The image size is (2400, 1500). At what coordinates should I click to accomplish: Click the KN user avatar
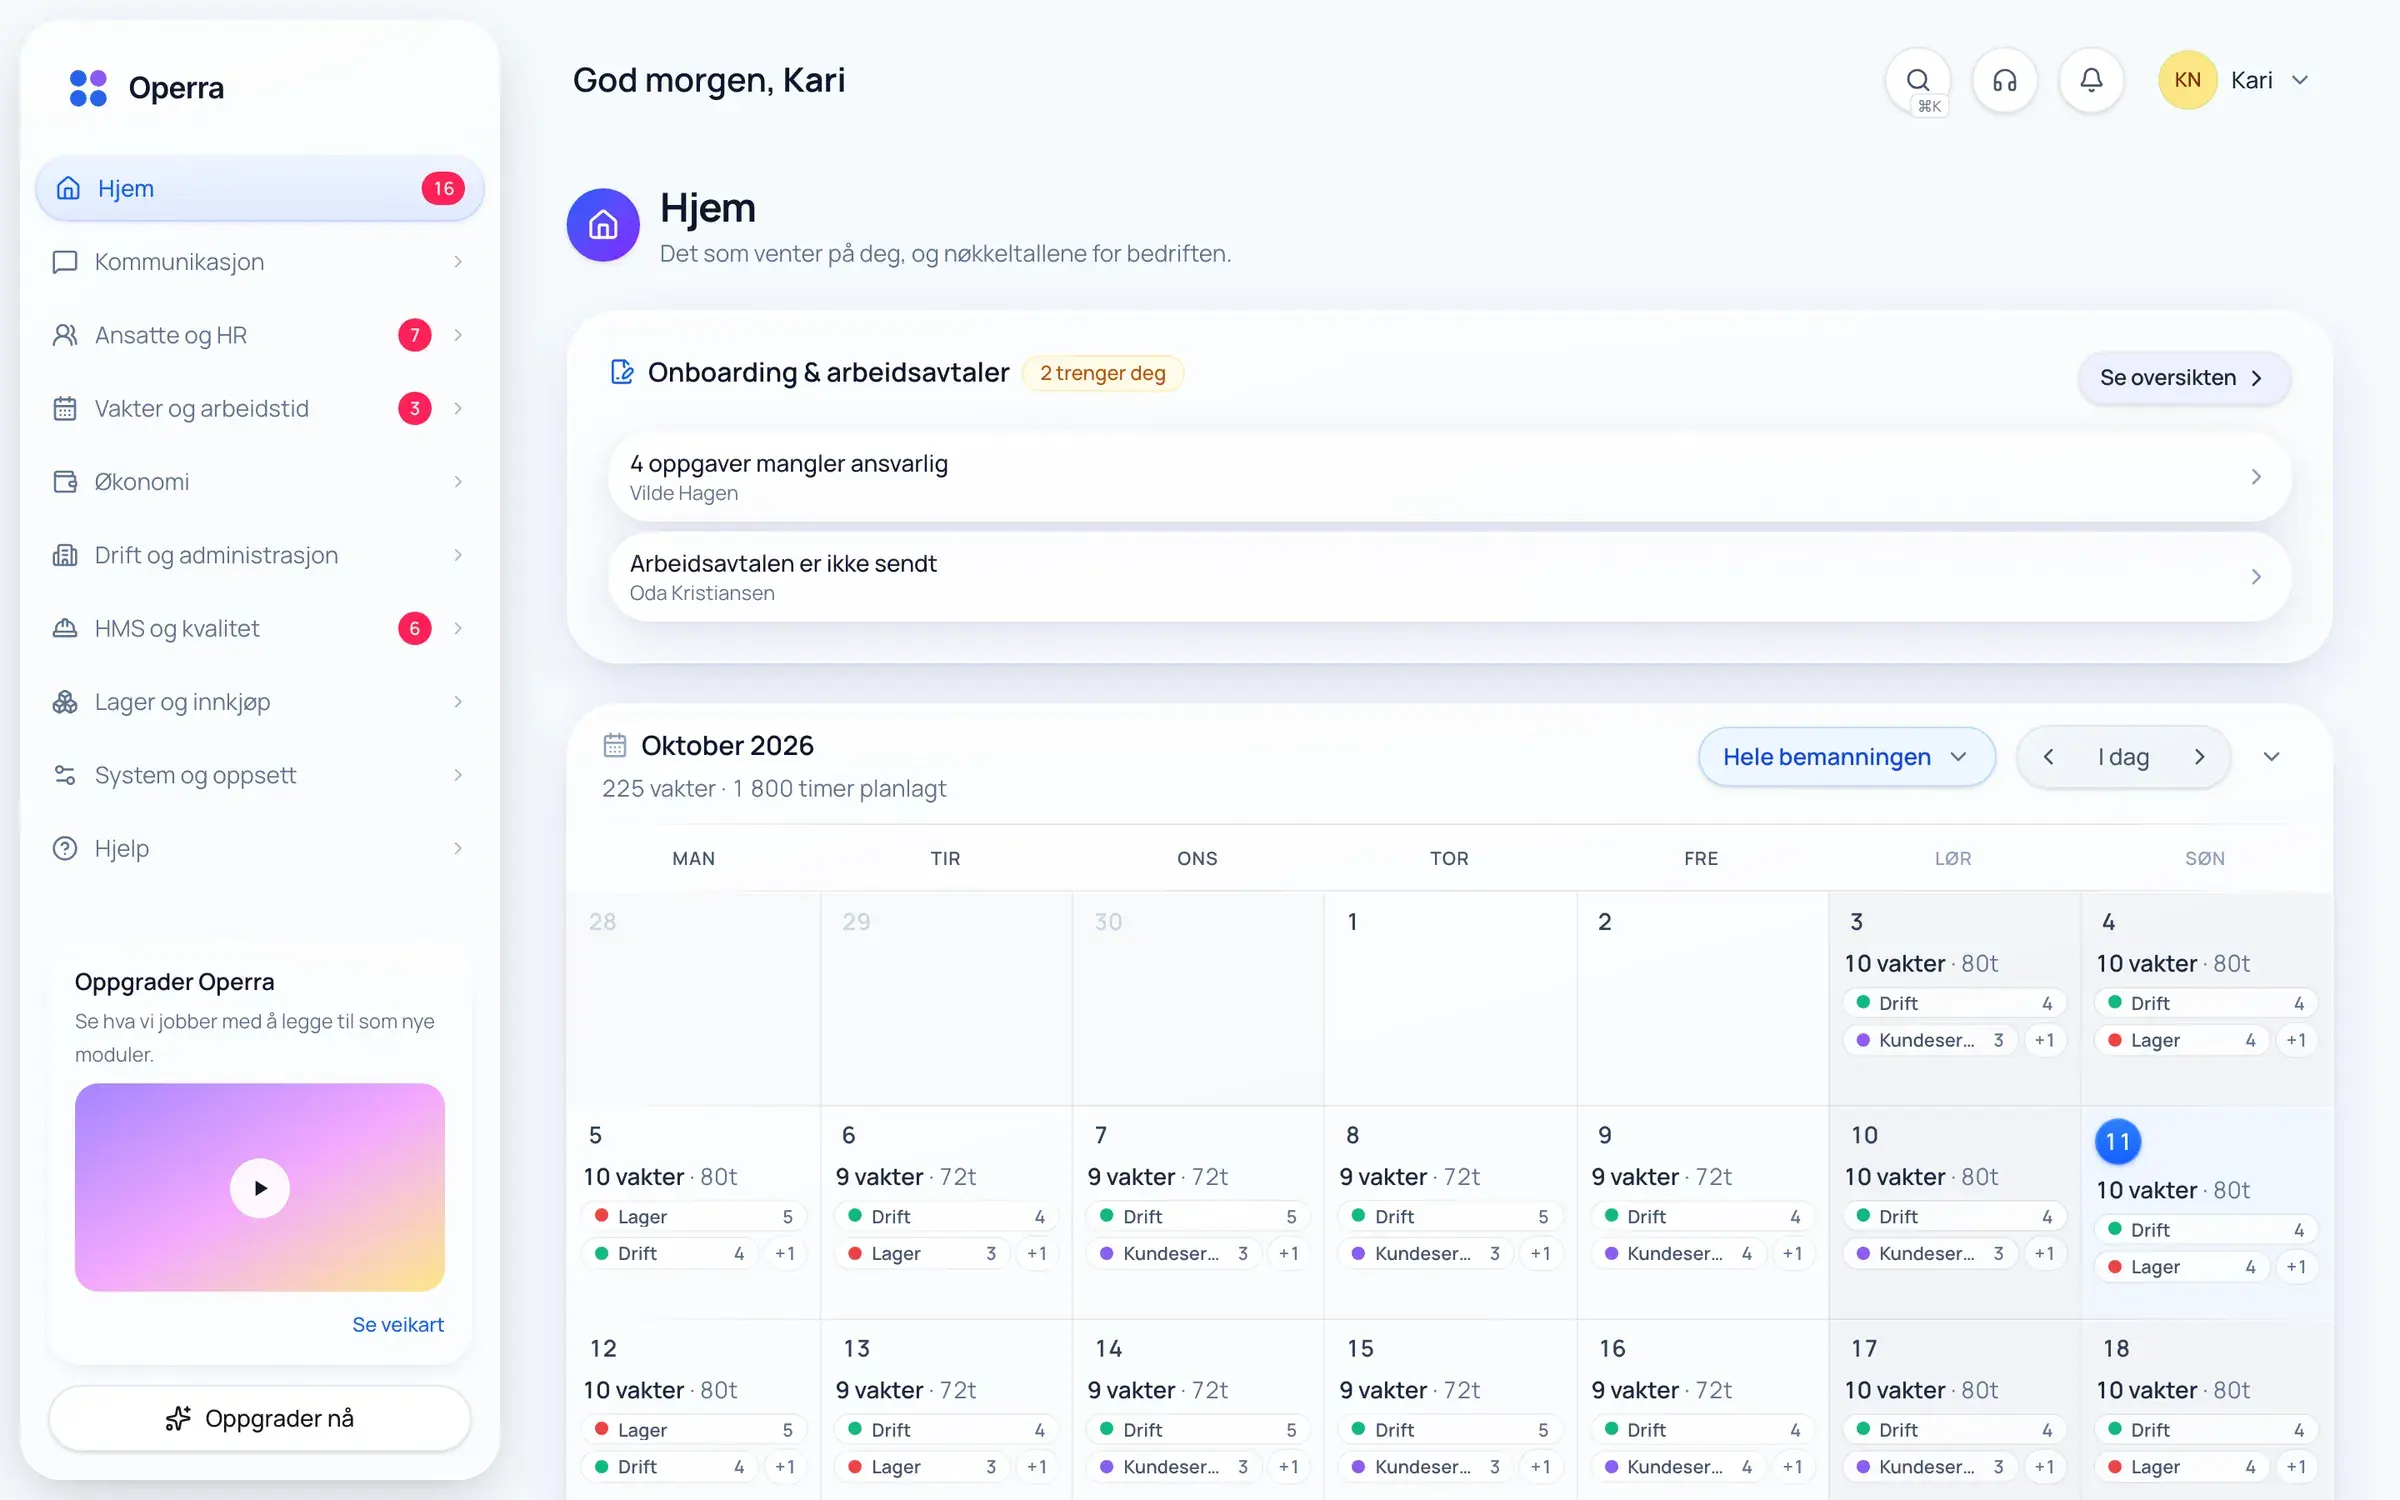pos(2187,80)
